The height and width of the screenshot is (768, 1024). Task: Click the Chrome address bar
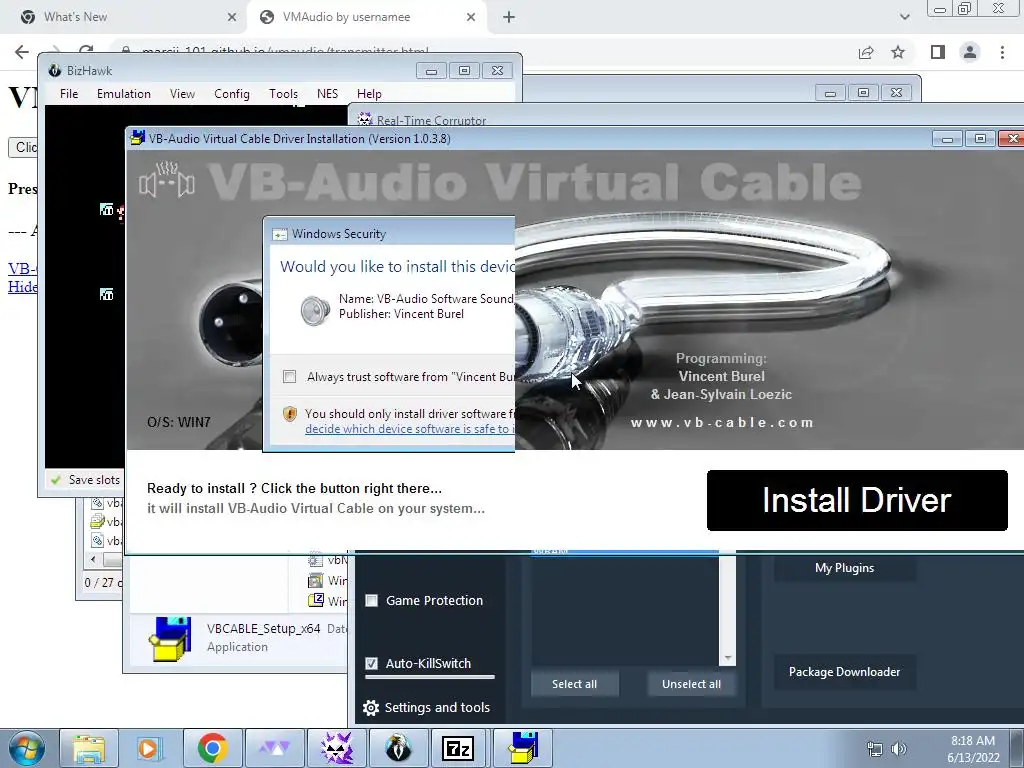[x=483, y=51]
